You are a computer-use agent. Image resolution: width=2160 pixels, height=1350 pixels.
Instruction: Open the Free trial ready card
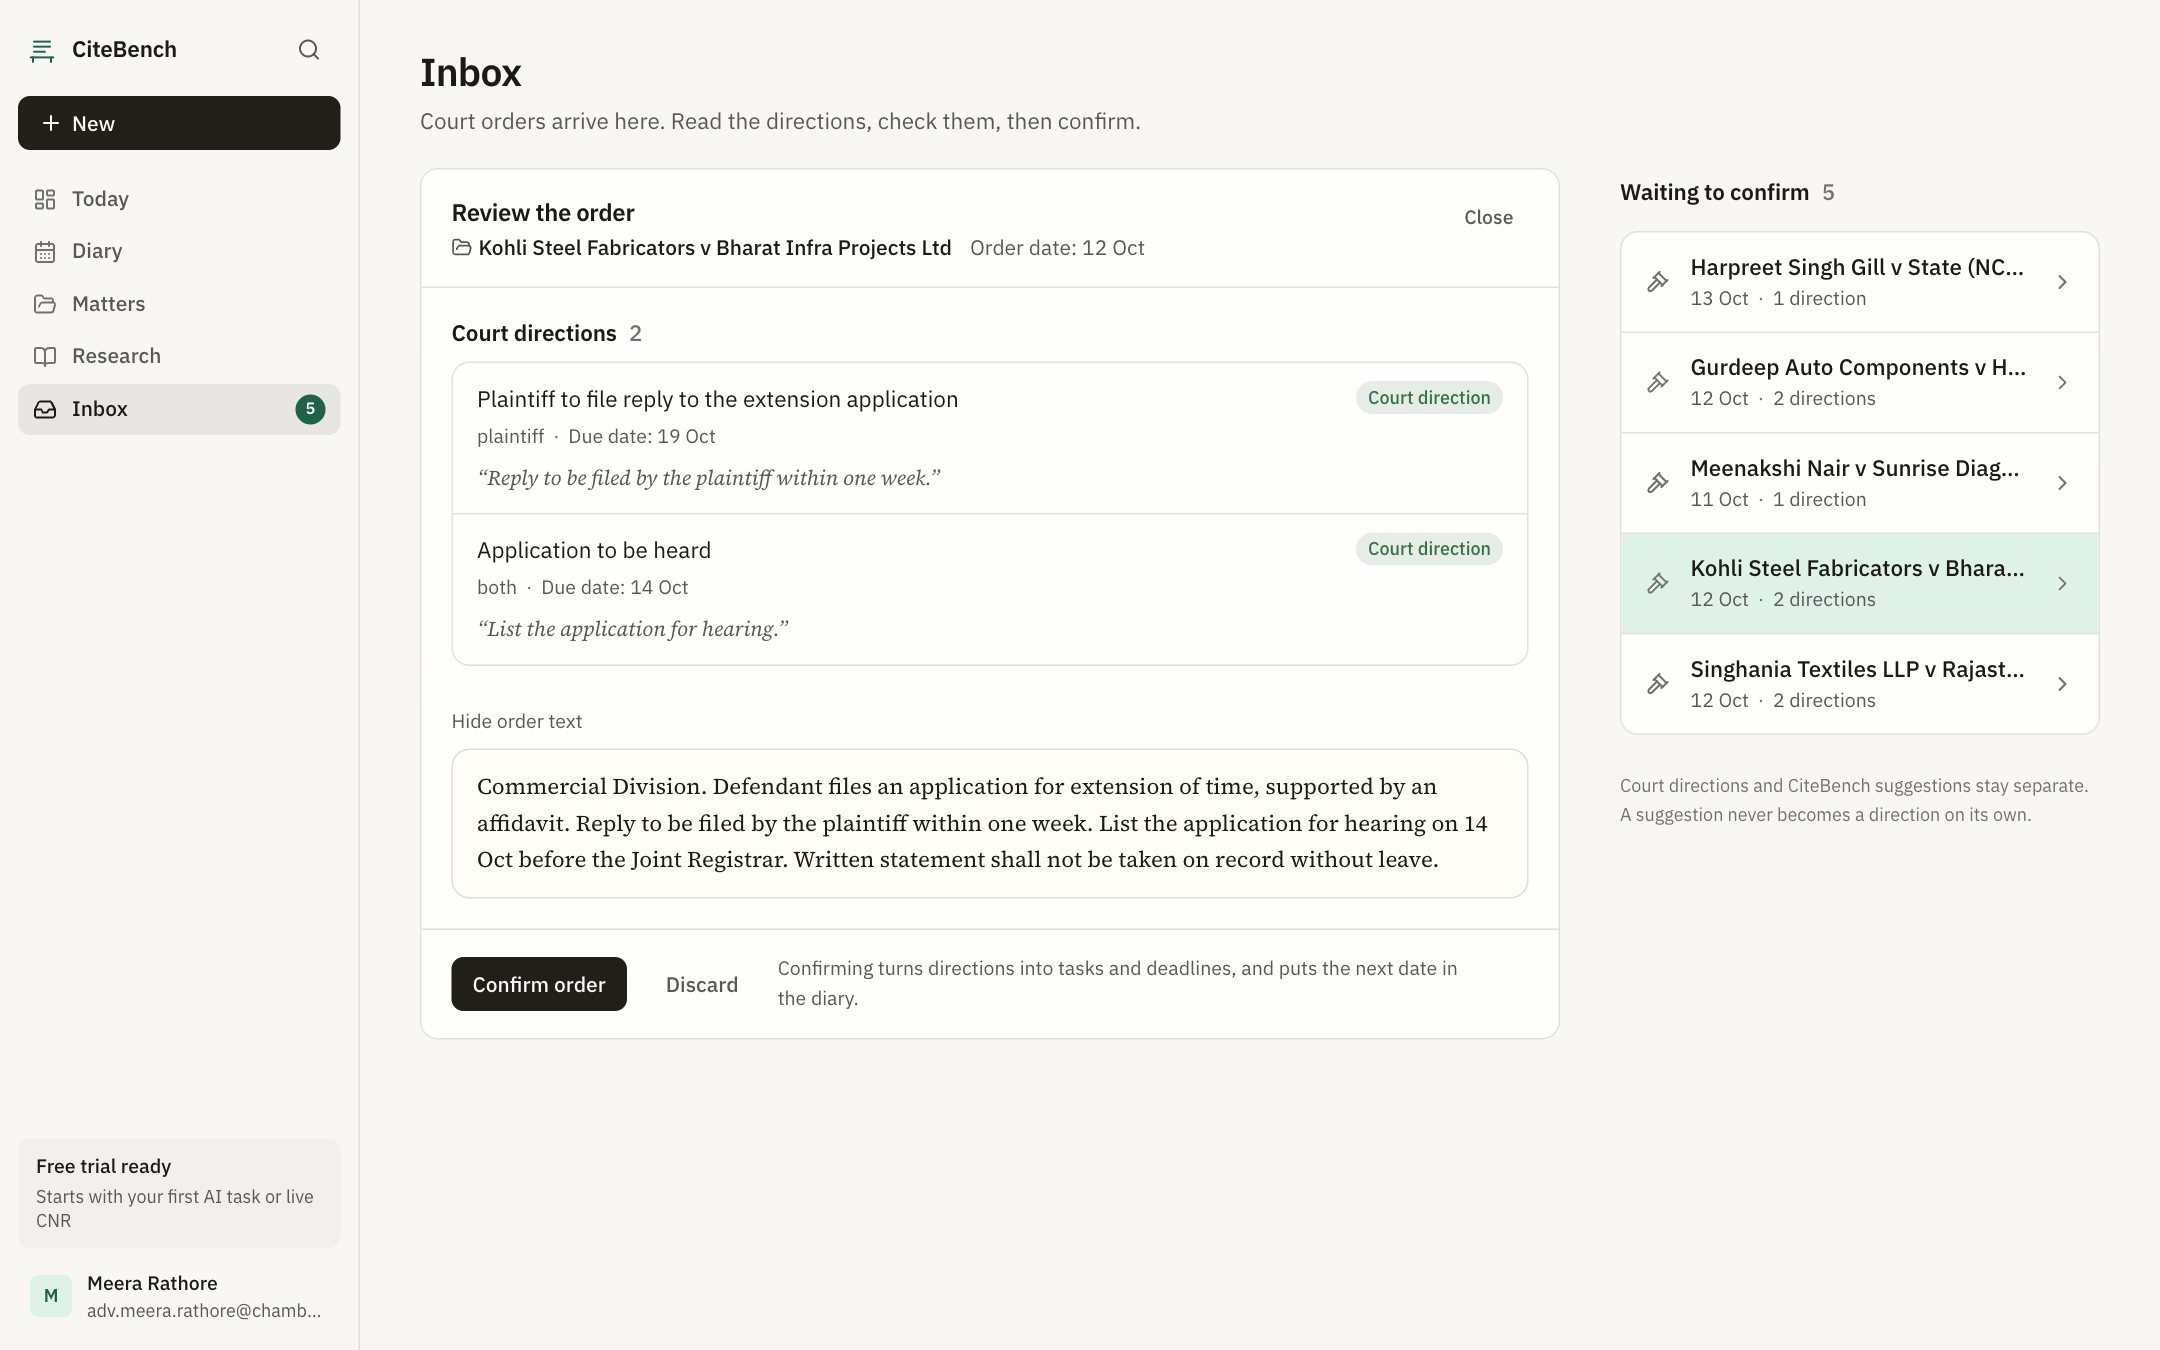pos(179,1193)
